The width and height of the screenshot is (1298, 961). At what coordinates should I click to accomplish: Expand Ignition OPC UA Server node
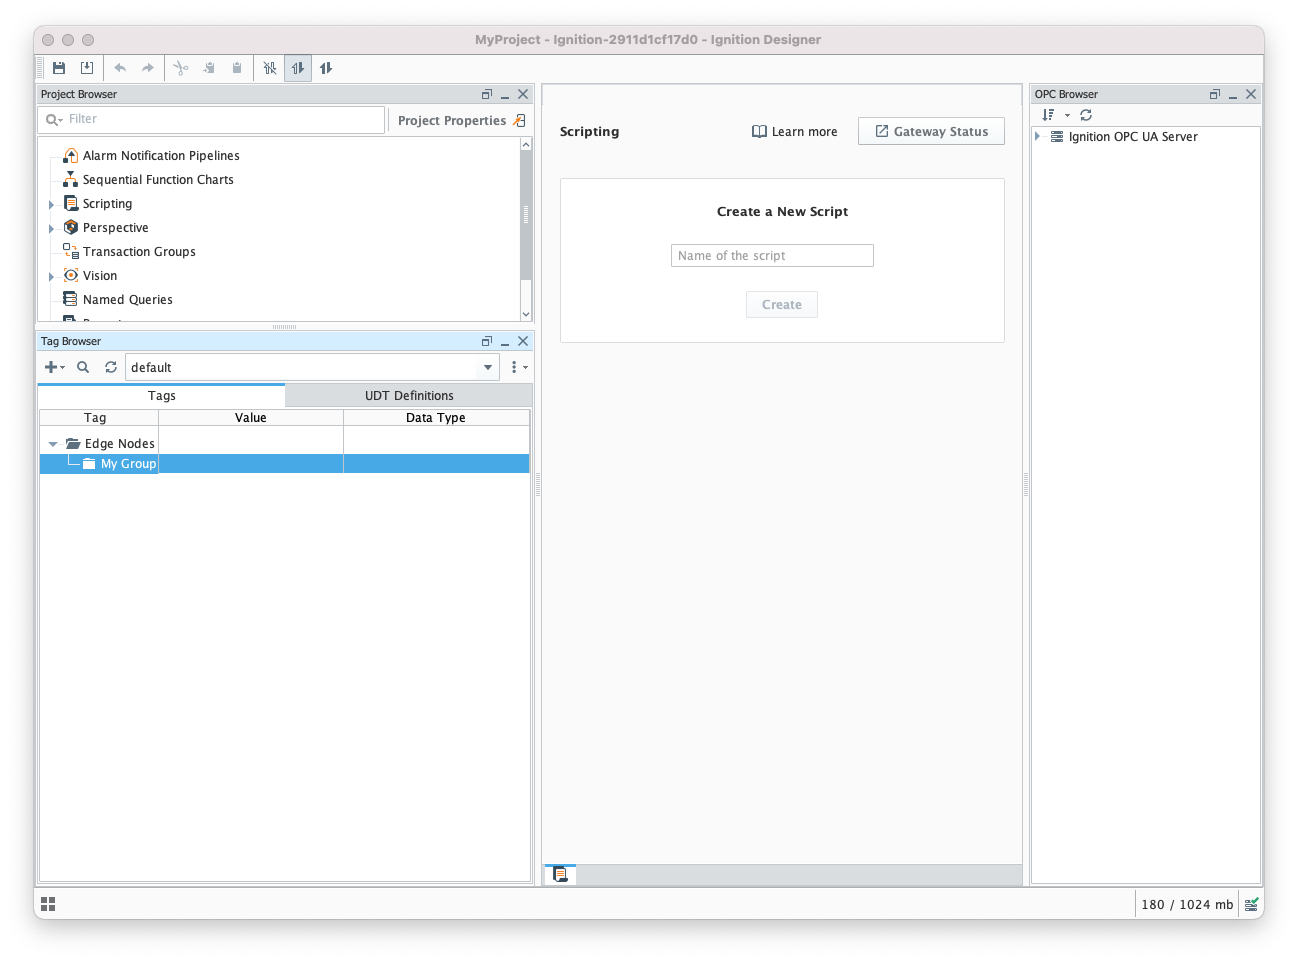[x=1038, y=136]
